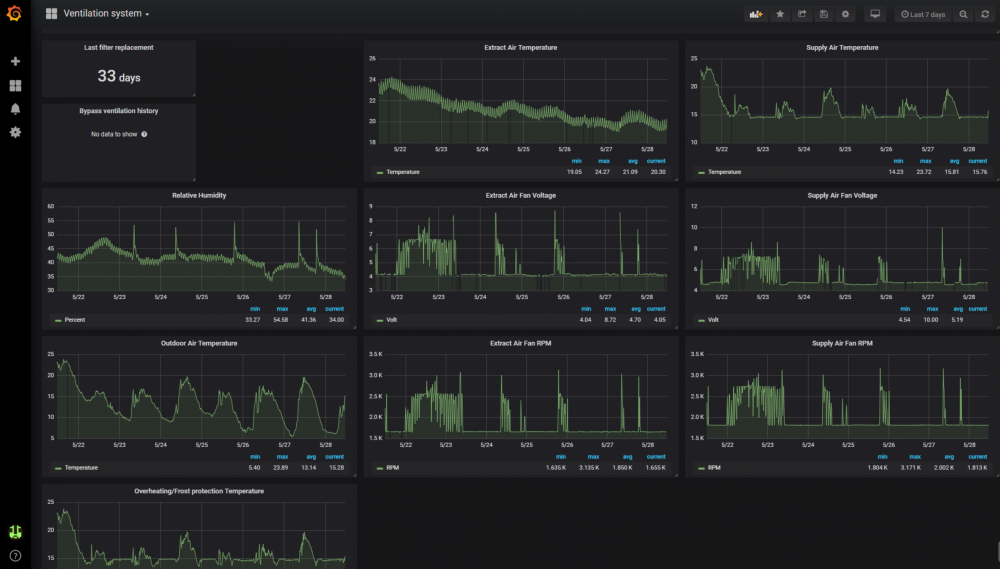The image size is (1000, 569).
Task: Click the Share dashboard icon
Action: [802, 14]
